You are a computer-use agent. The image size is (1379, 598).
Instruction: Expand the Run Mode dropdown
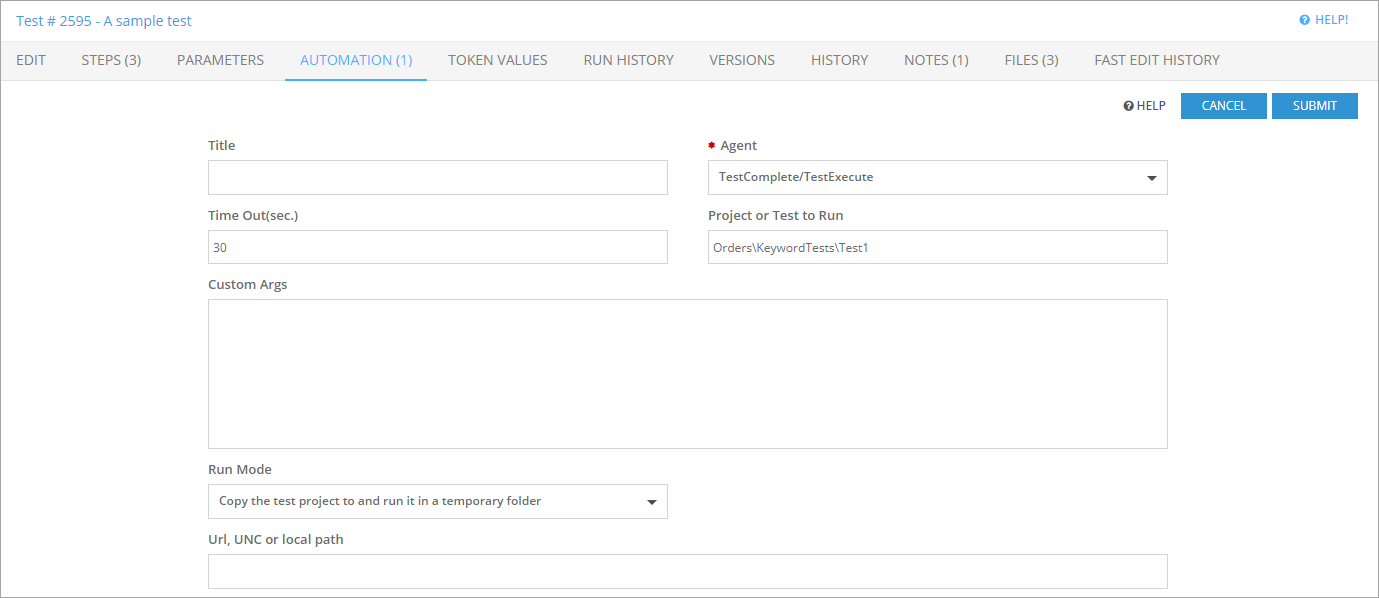[437, 501]
